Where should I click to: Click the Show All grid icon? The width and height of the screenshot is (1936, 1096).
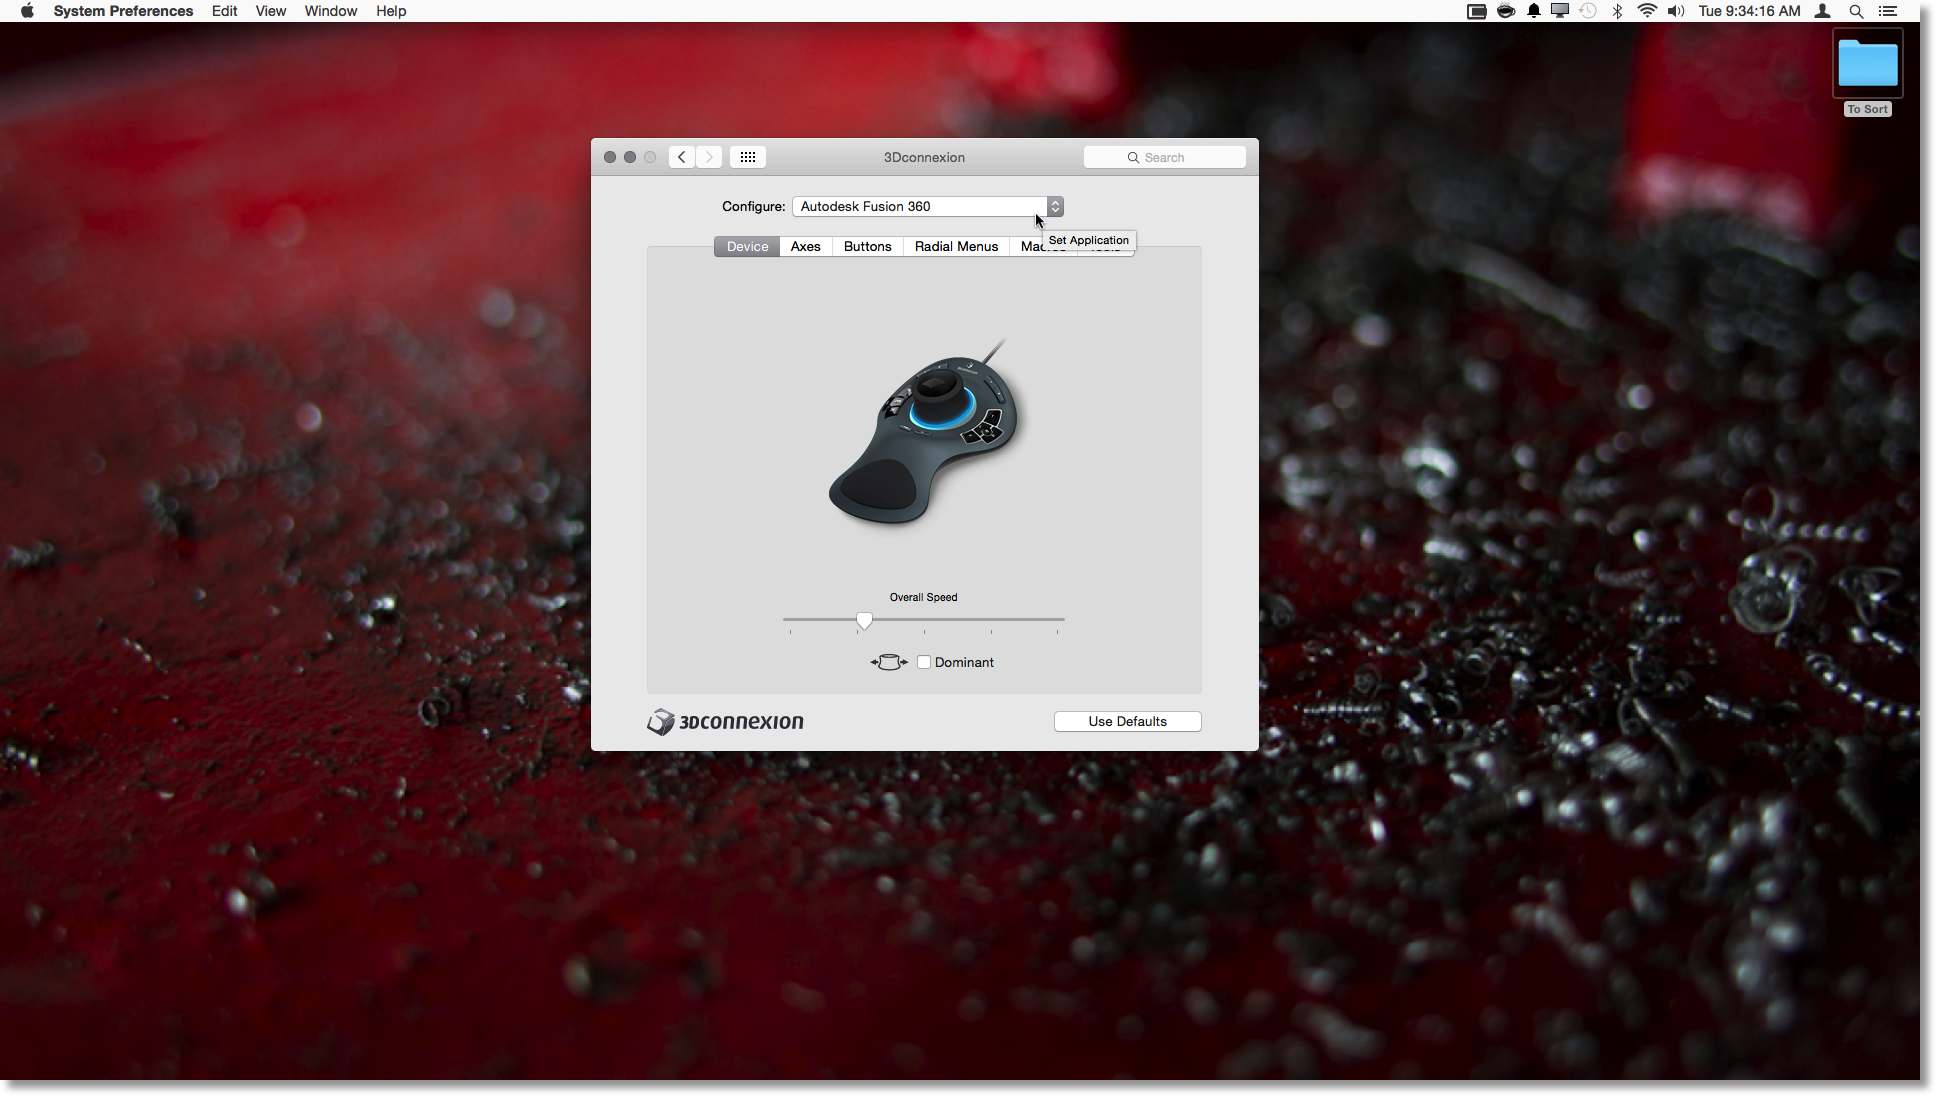click(x=747, y=157)
